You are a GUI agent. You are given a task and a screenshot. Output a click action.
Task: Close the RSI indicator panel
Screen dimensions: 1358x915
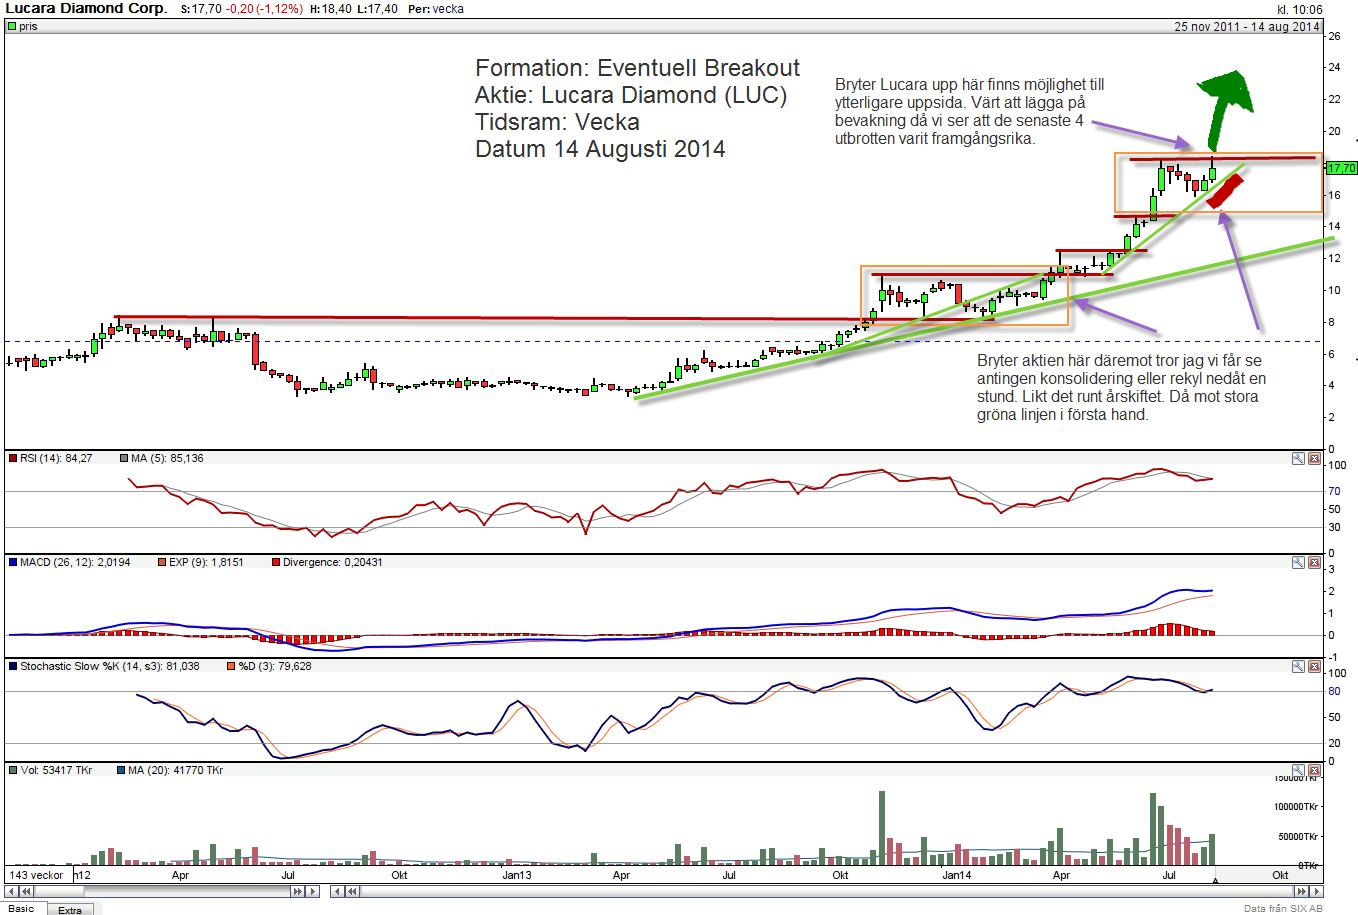point(1314,459)
